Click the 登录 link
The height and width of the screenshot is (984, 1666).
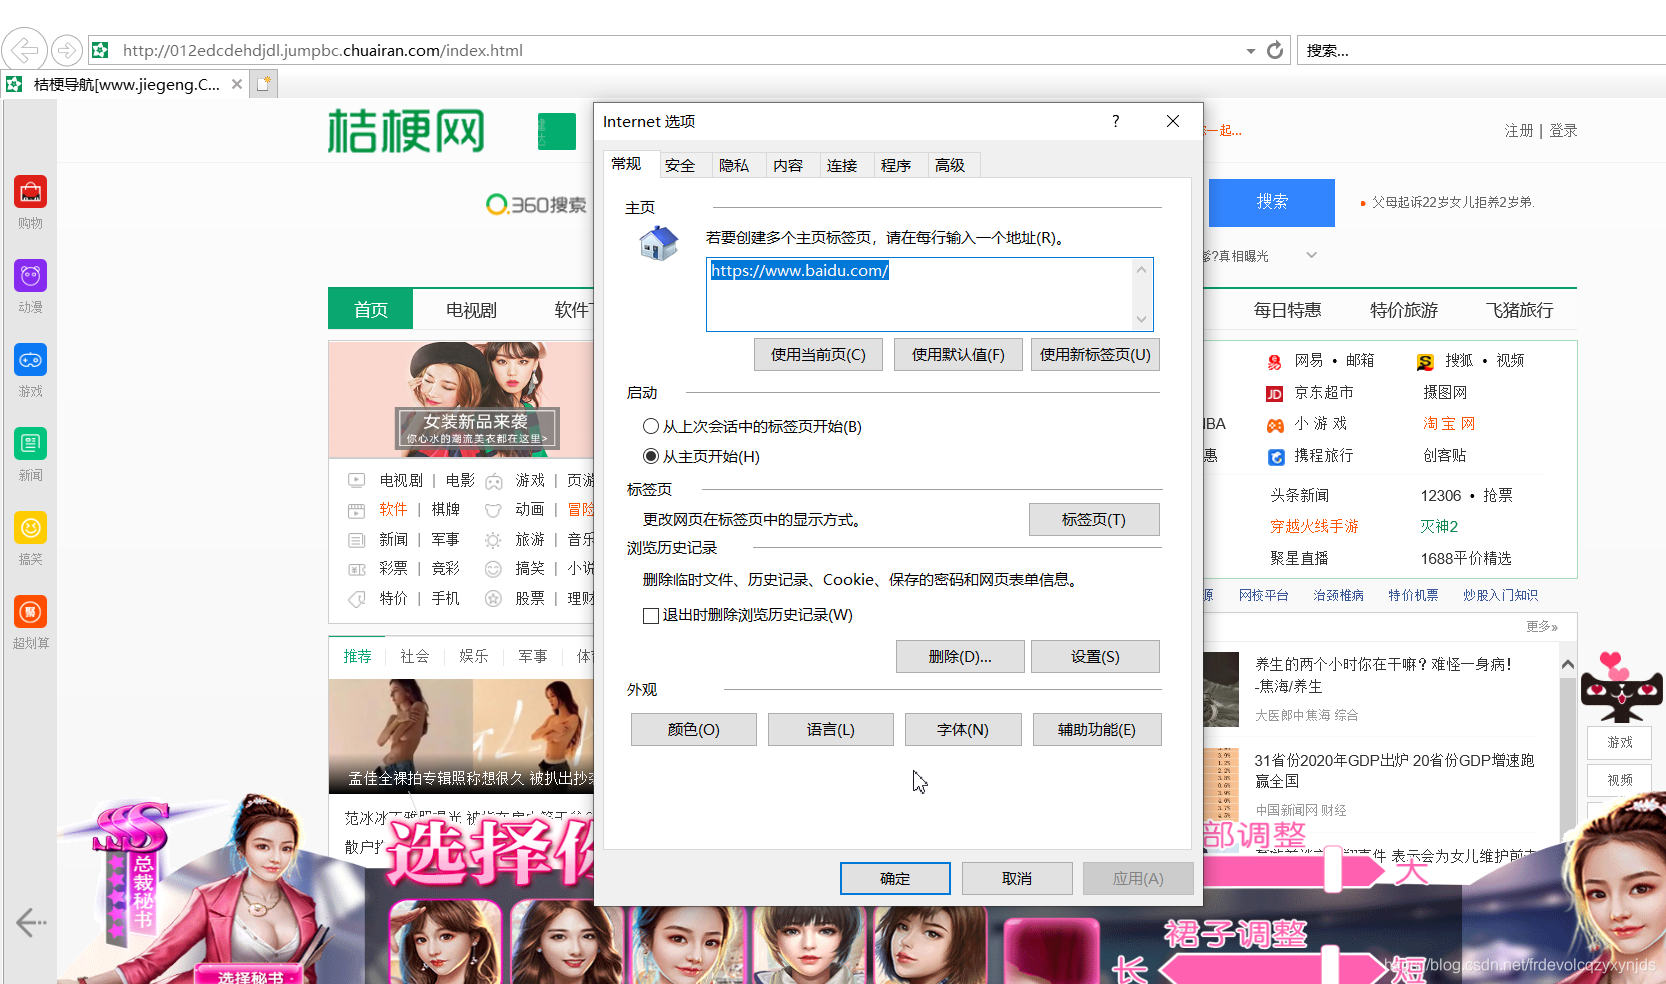(1563, 131)
